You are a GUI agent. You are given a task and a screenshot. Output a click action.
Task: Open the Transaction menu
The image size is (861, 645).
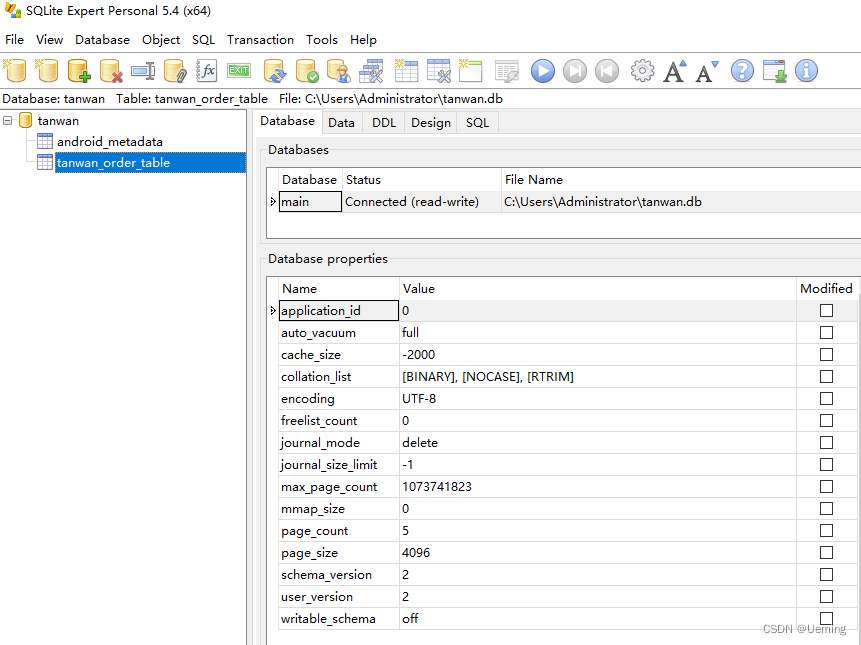click(260, 40)
